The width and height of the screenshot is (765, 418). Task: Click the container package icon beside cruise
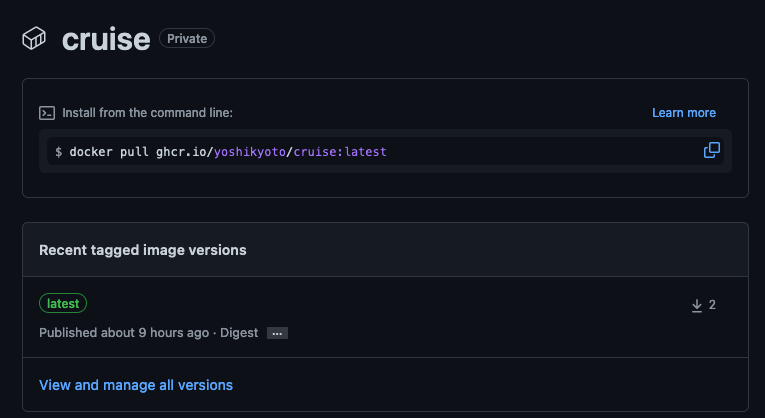34,39
